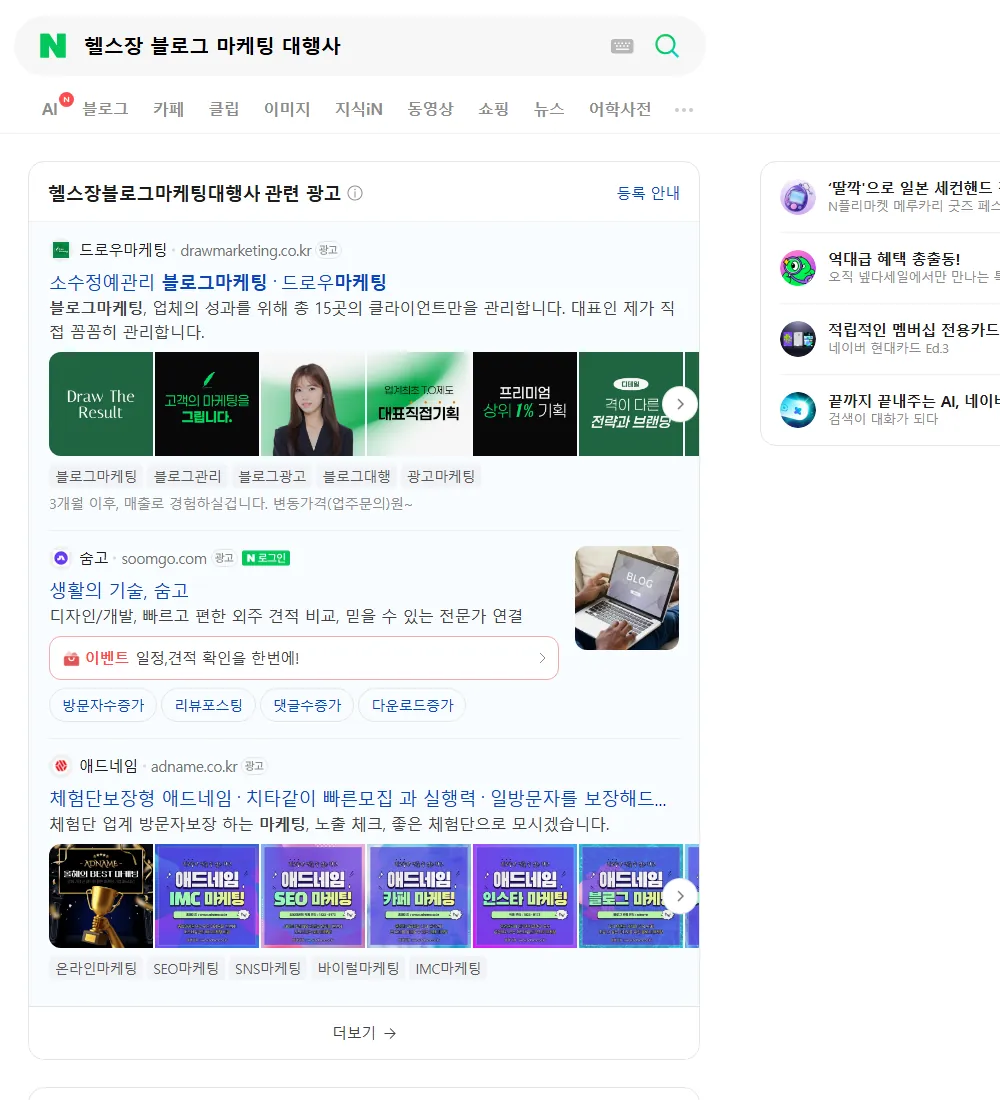Switch to the 블로그 tab
This screenshot has height=1100, width=1000.
coord(105,109)
